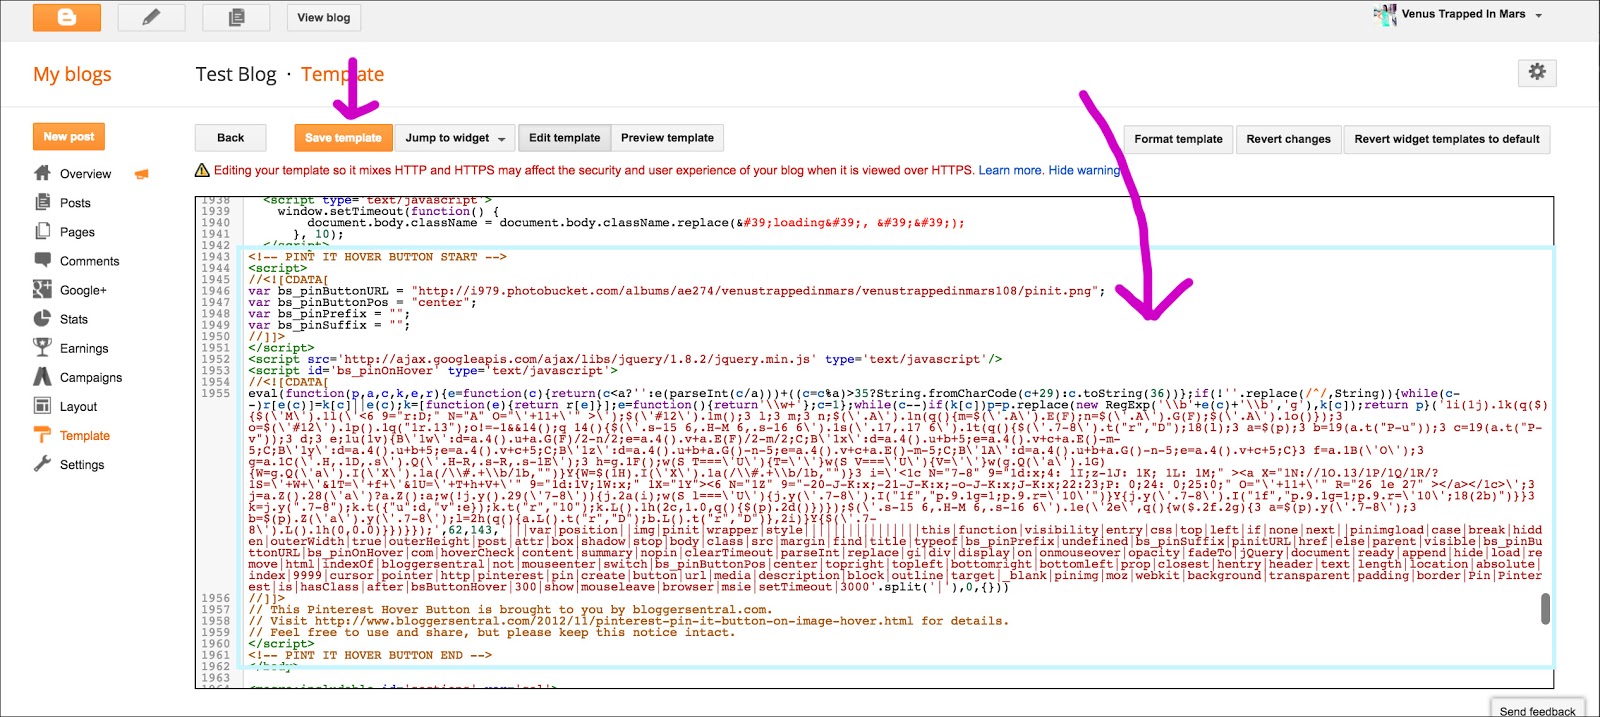The height and width of the screenshot is (717, 1600).
Task: Click the PINT IT HOVER BUTTON END comment
Action: point(370,655)
